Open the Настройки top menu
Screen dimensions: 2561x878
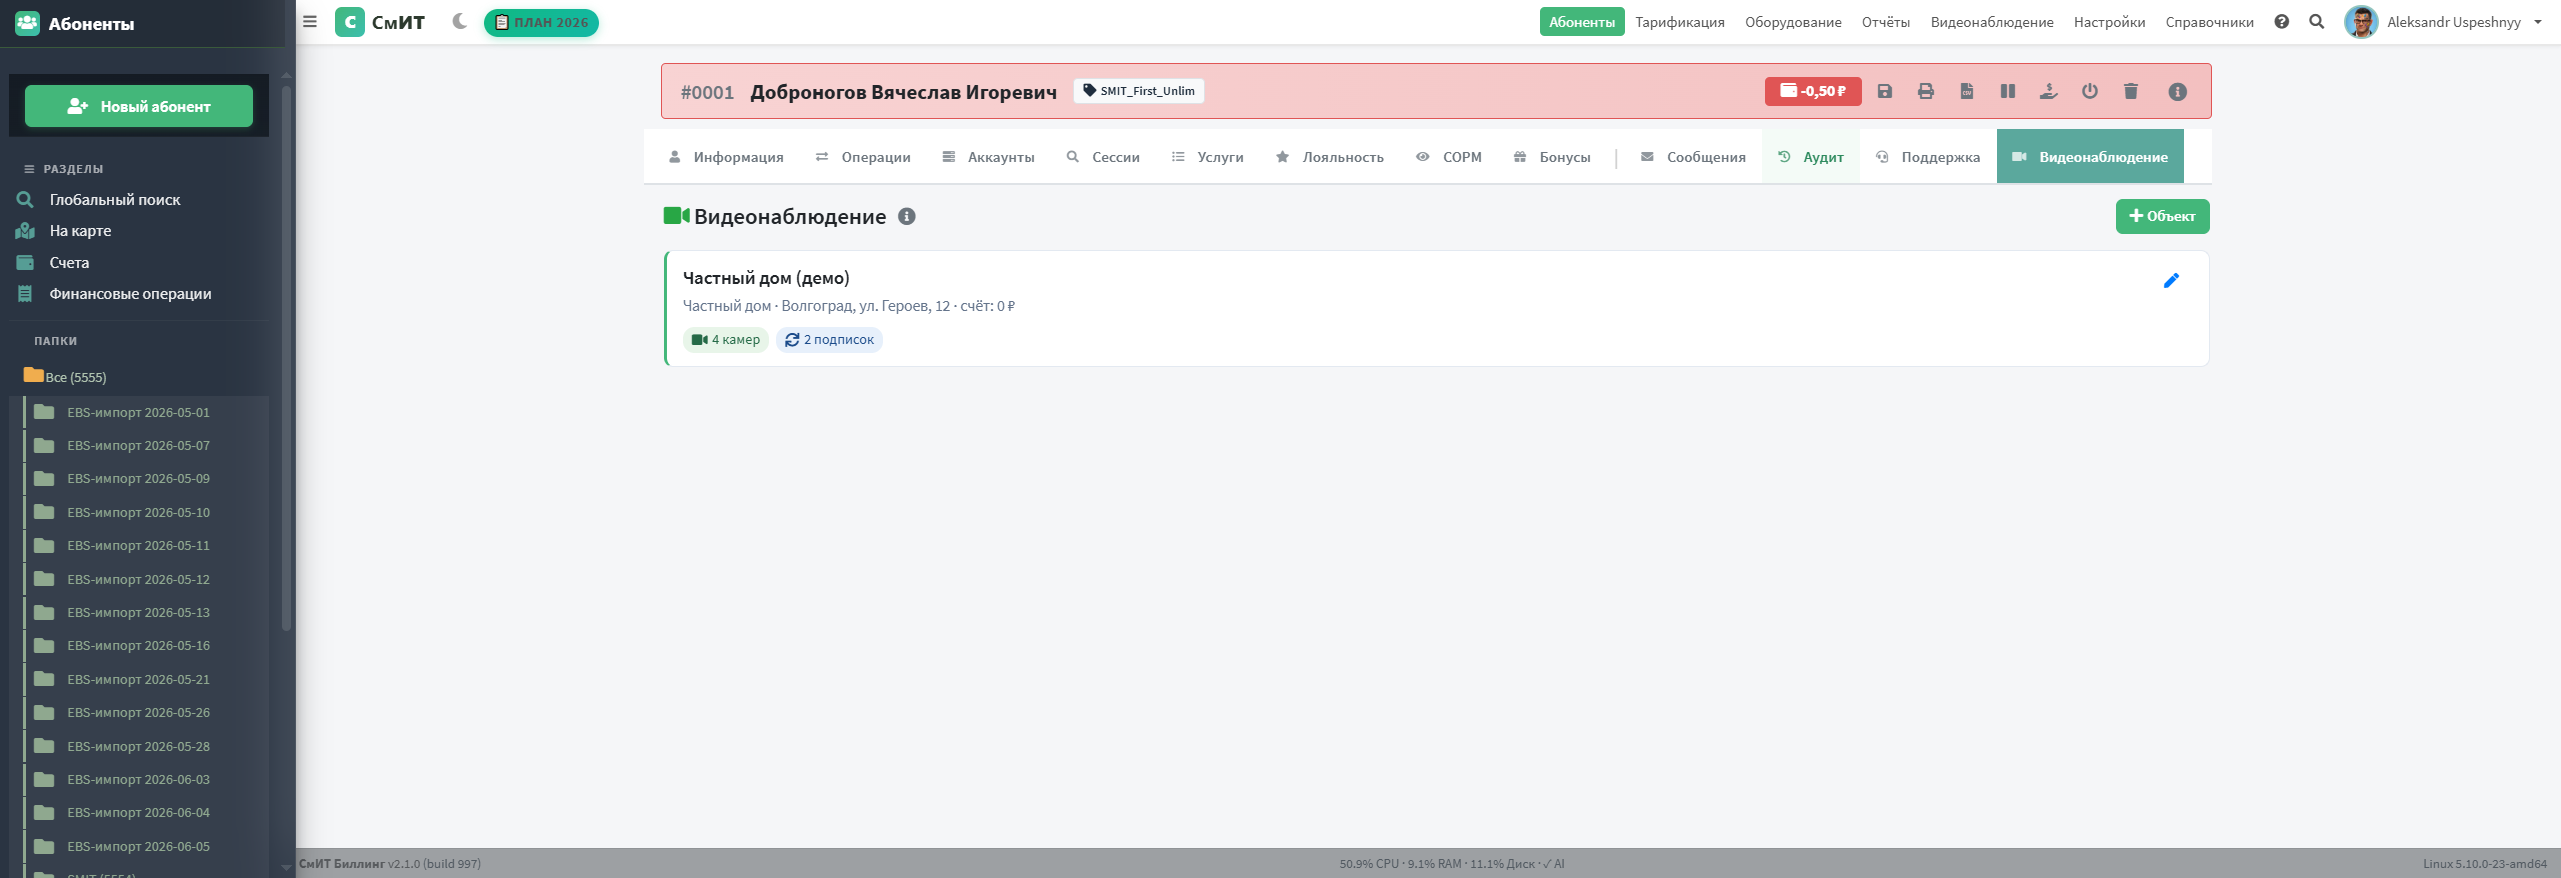pyautogui.click(x=2109, y=22)
